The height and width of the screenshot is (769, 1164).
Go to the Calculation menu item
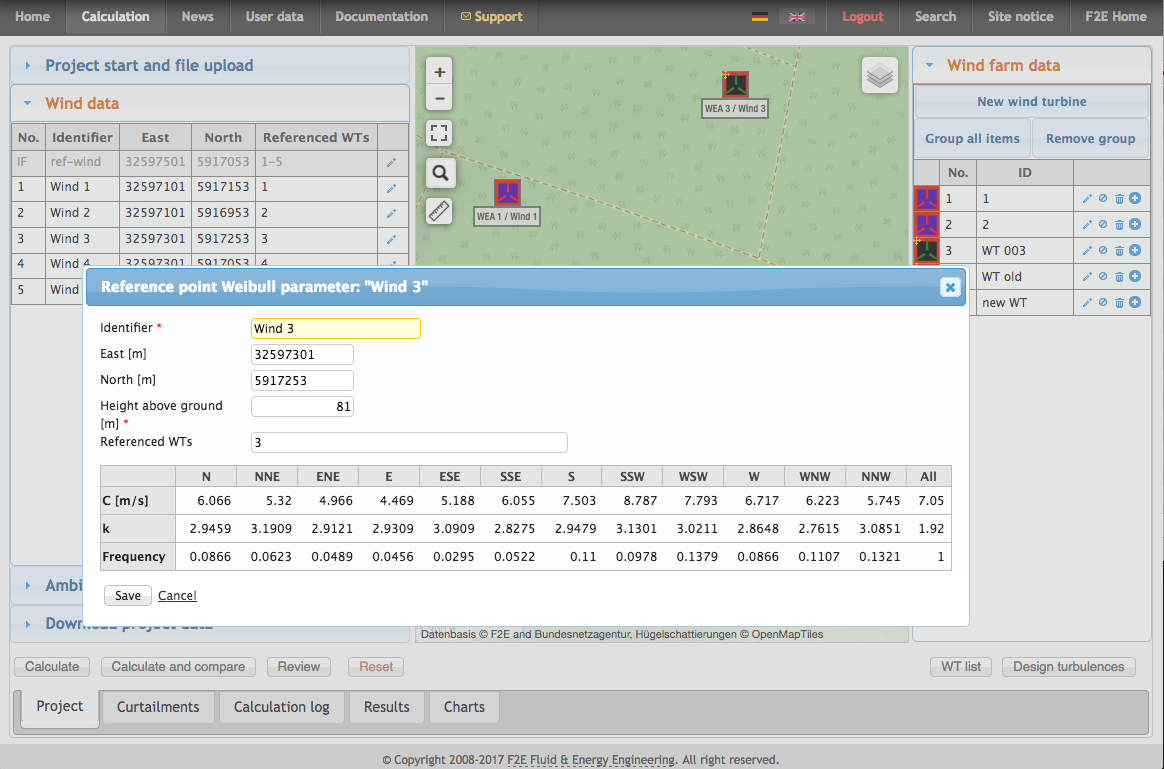(115, 16)
